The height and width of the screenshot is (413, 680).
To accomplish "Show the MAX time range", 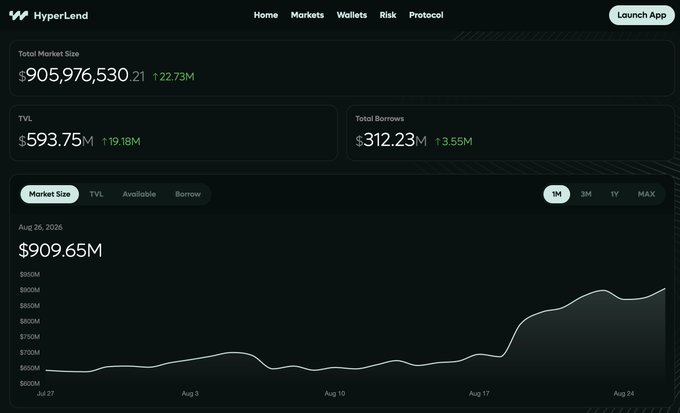I will click(646, 194).
